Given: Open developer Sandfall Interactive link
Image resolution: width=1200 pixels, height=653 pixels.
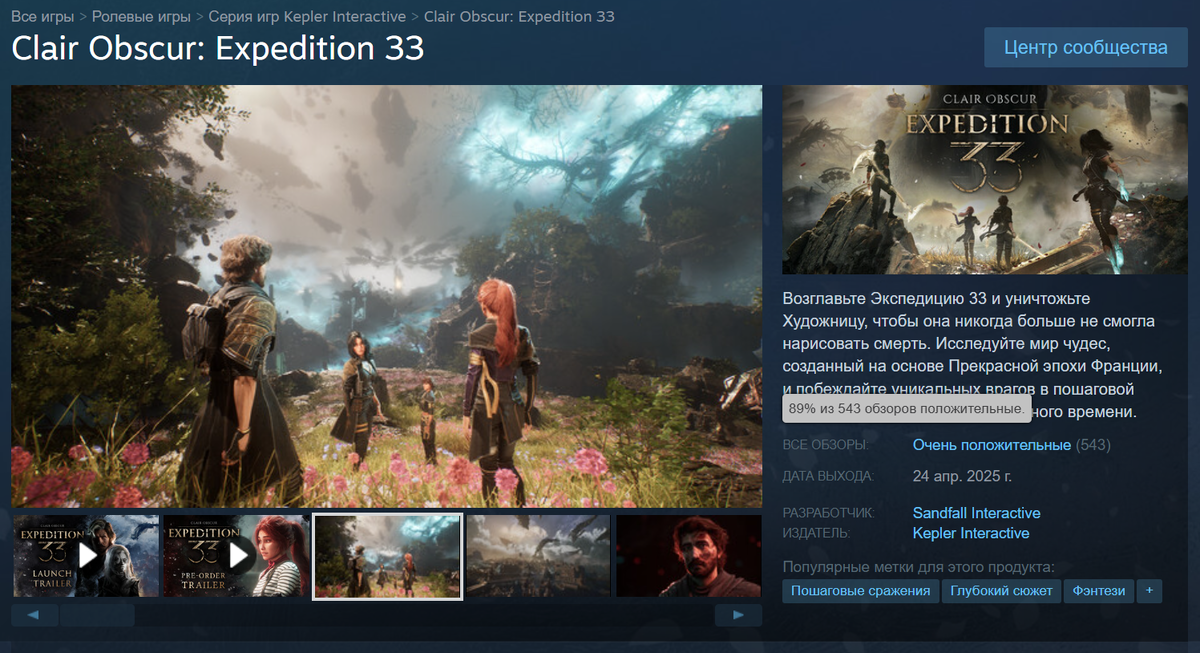Looking at the screenshot, I should tap(977, 513).
